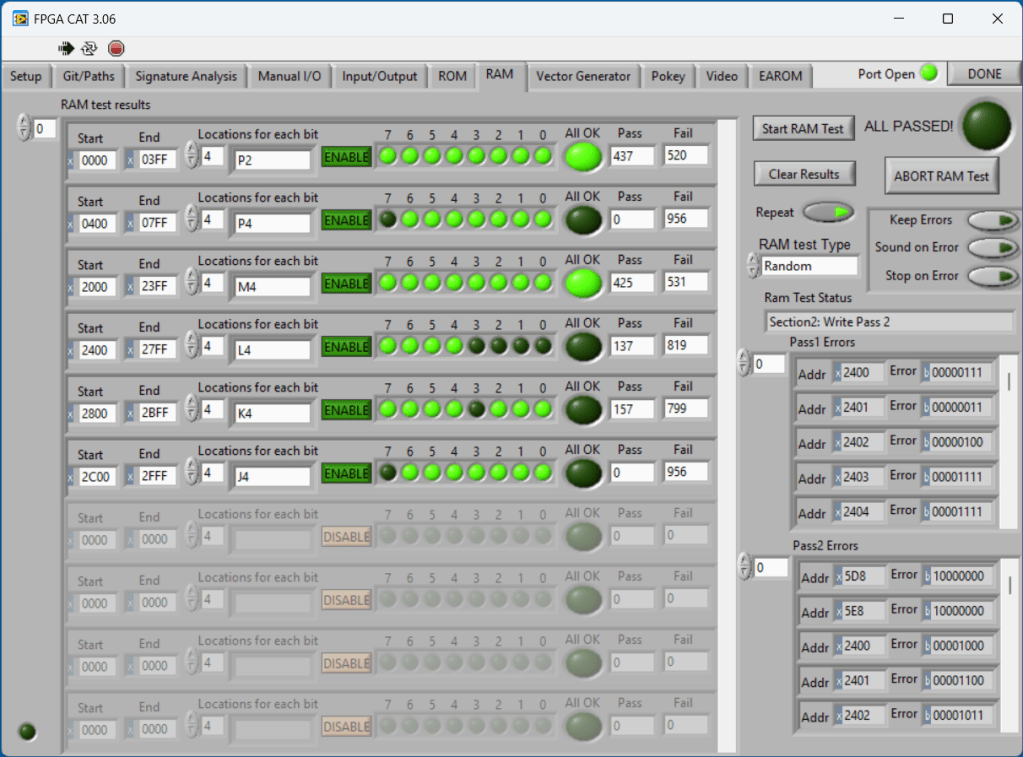1023x757 pixels.
Task: Click the Port Open green LED indicator
Action: pos(929,73)
